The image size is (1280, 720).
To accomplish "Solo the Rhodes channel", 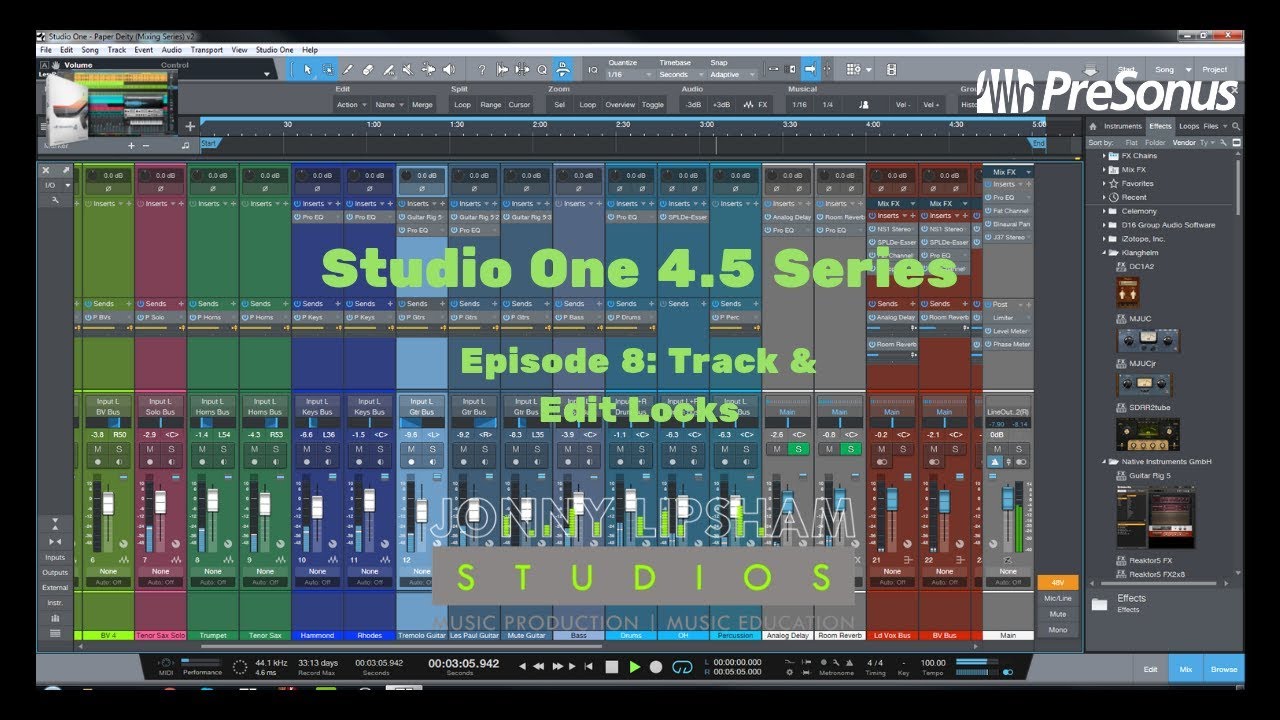I will (380, 450).
